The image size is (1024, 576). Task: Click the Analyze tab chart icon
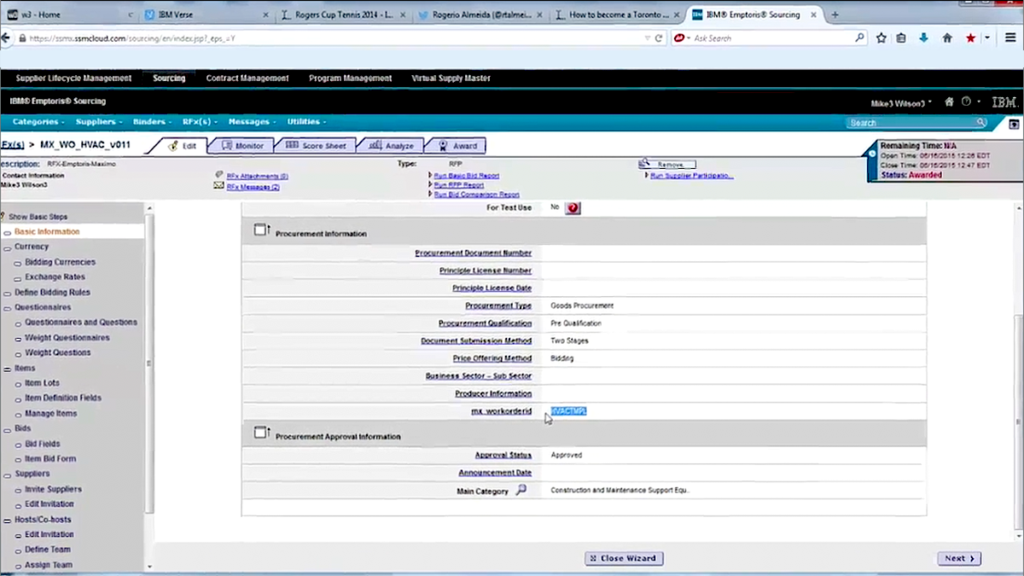[377, 146]
